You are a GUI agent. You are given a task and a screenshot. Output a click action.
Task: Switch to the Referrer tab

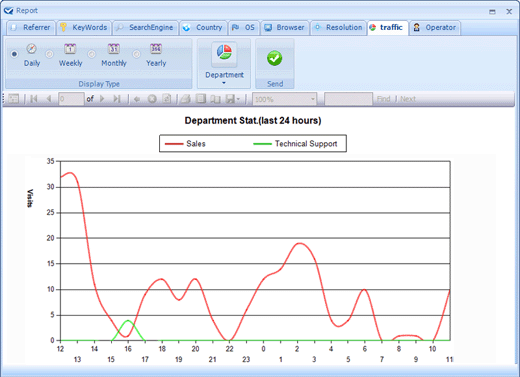pyautogui.click(x=30, y=28)
